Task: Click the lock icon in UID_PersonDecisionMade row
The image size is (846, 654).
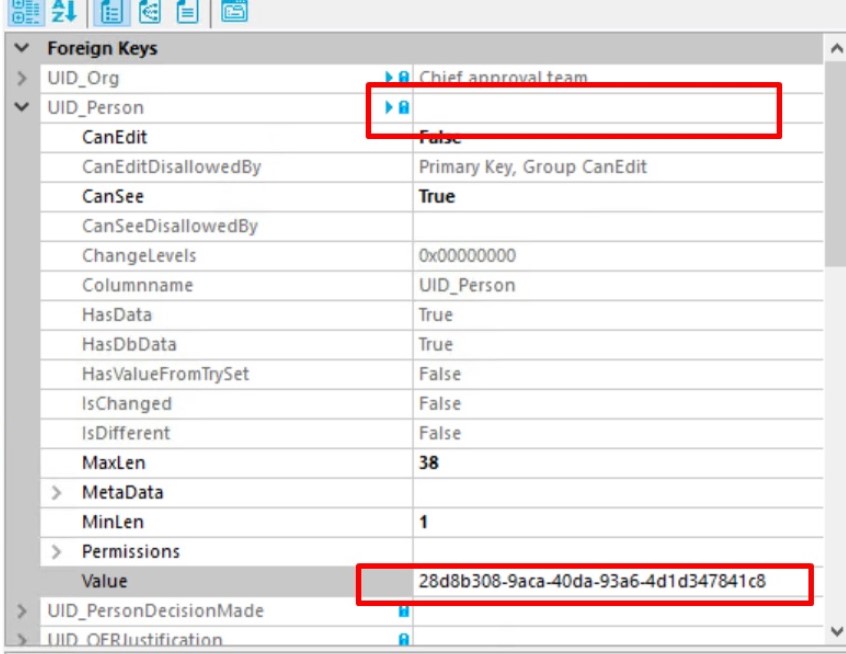Action: tap(403, 611)
